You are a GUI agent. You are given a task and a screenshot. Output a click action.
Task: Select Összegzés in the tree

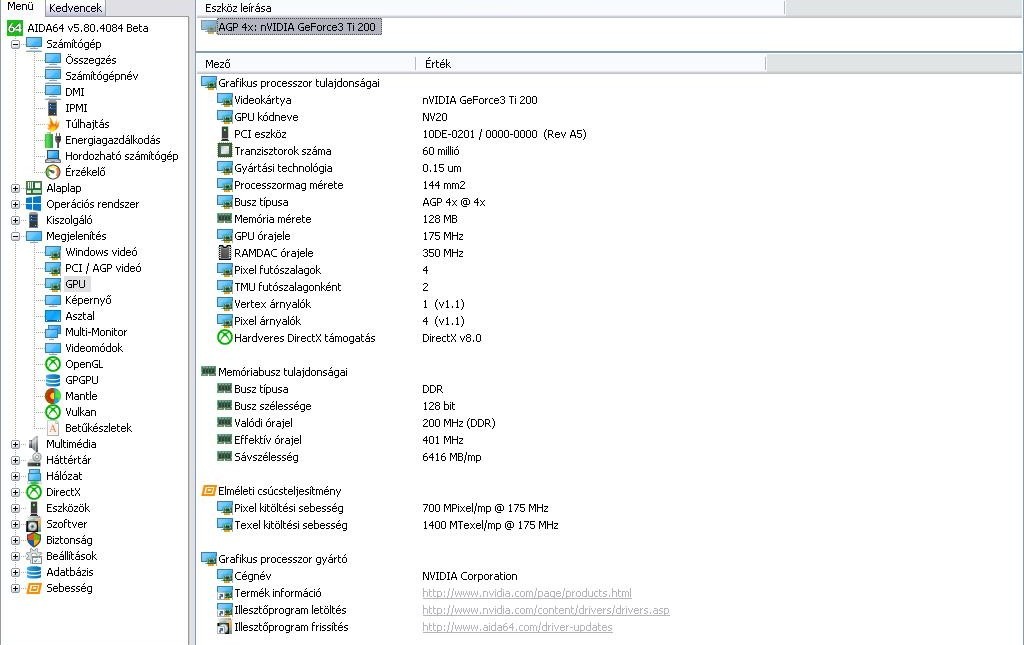coord(91,60)
